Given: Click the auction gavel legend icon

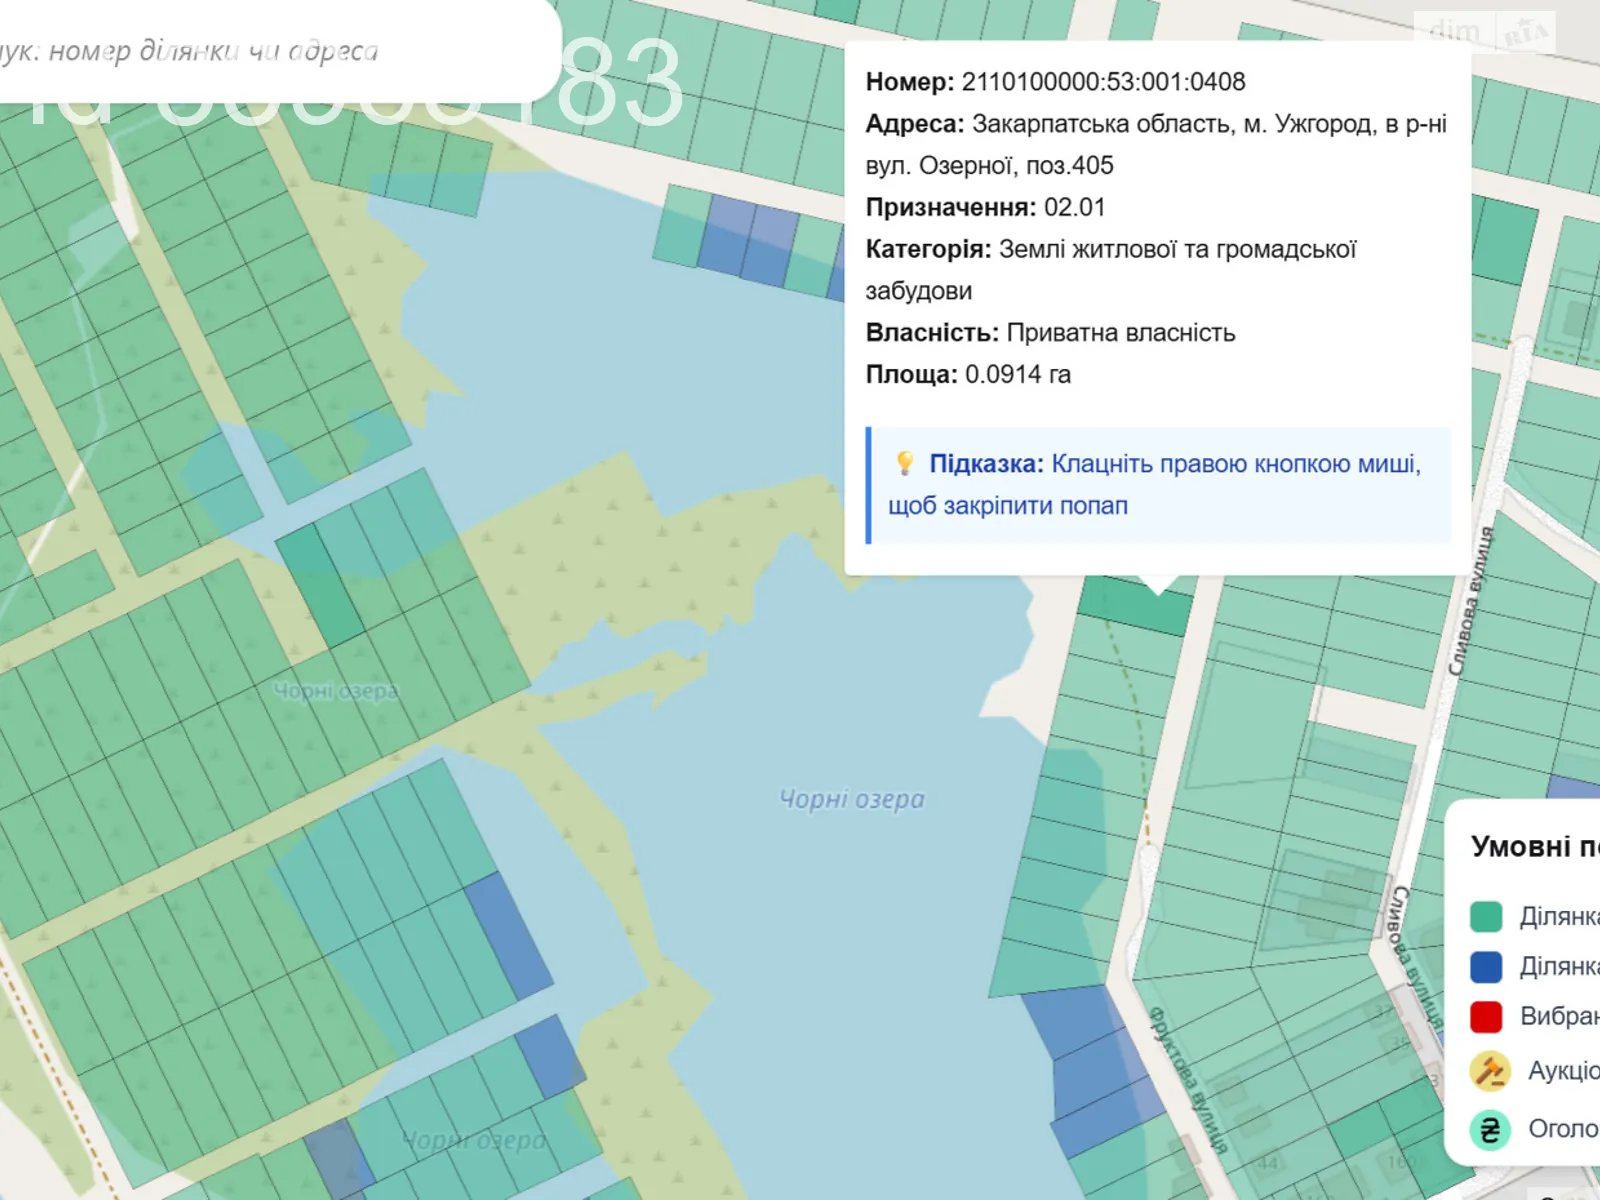Looking at the screenshot, I should [1489, 1071].
